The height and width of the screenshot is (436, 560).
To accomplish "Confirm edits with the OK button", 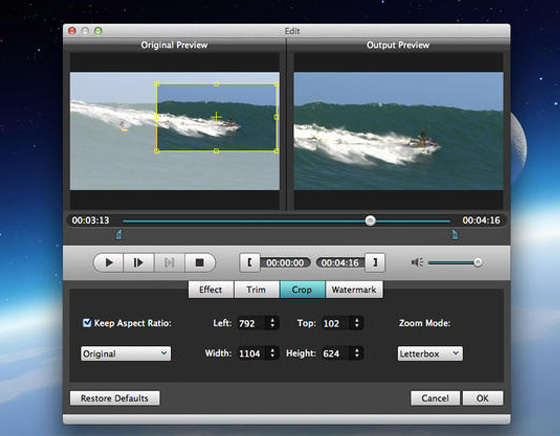I will (482, 398).
